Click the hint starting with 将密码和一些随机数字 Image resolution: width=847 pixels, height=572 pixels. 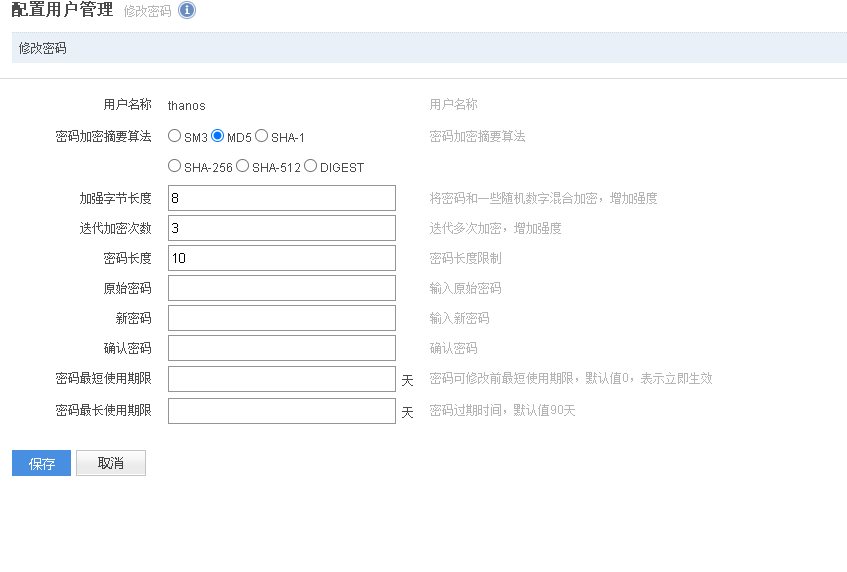[x=543, y=198]
